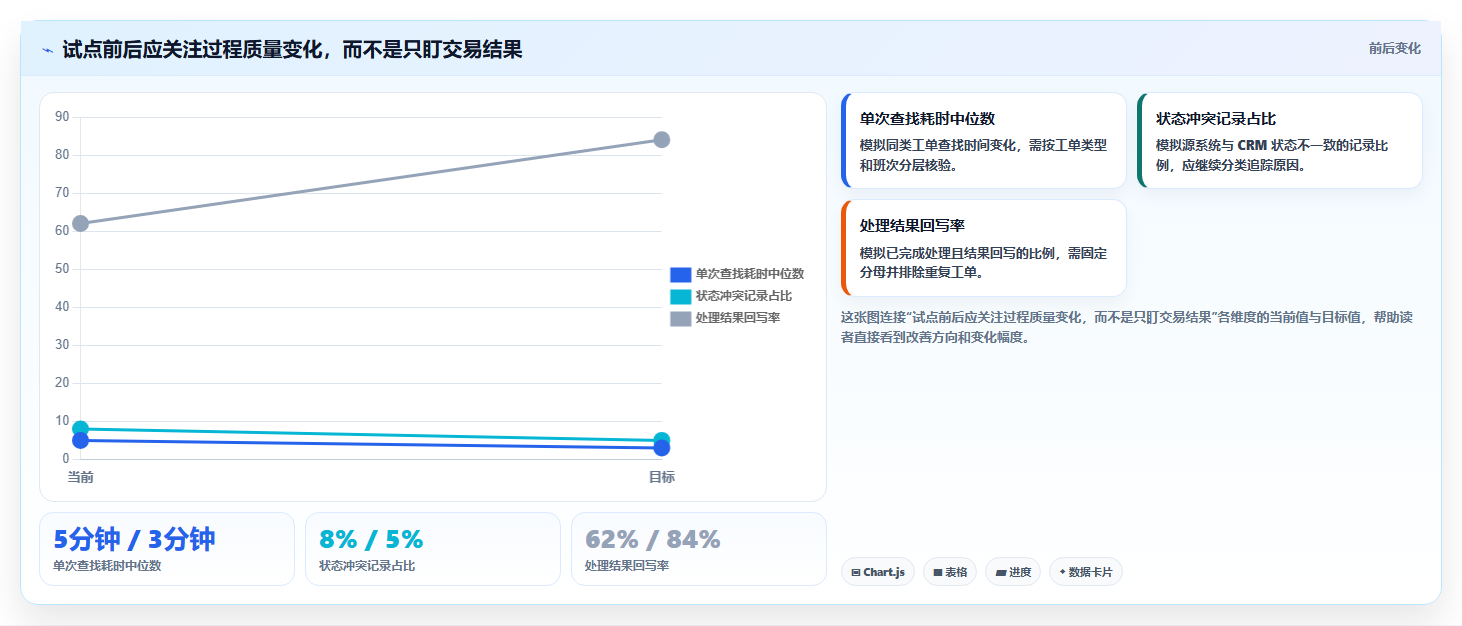The width and height of the screenshot is (1462, 626).
Task: Click the icon in the 表格 chip
Action: click(938, 573)
